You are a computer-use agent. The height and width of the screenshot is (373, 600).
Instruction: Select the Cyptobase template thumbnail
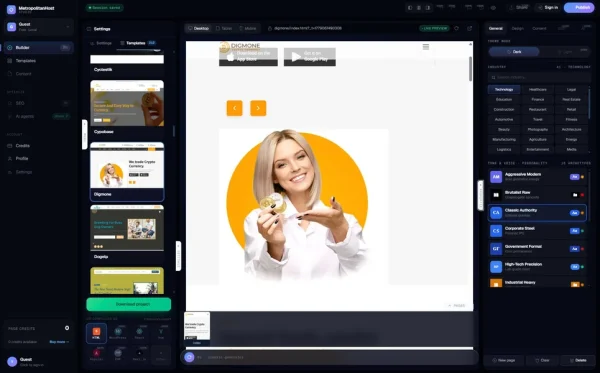127,103
